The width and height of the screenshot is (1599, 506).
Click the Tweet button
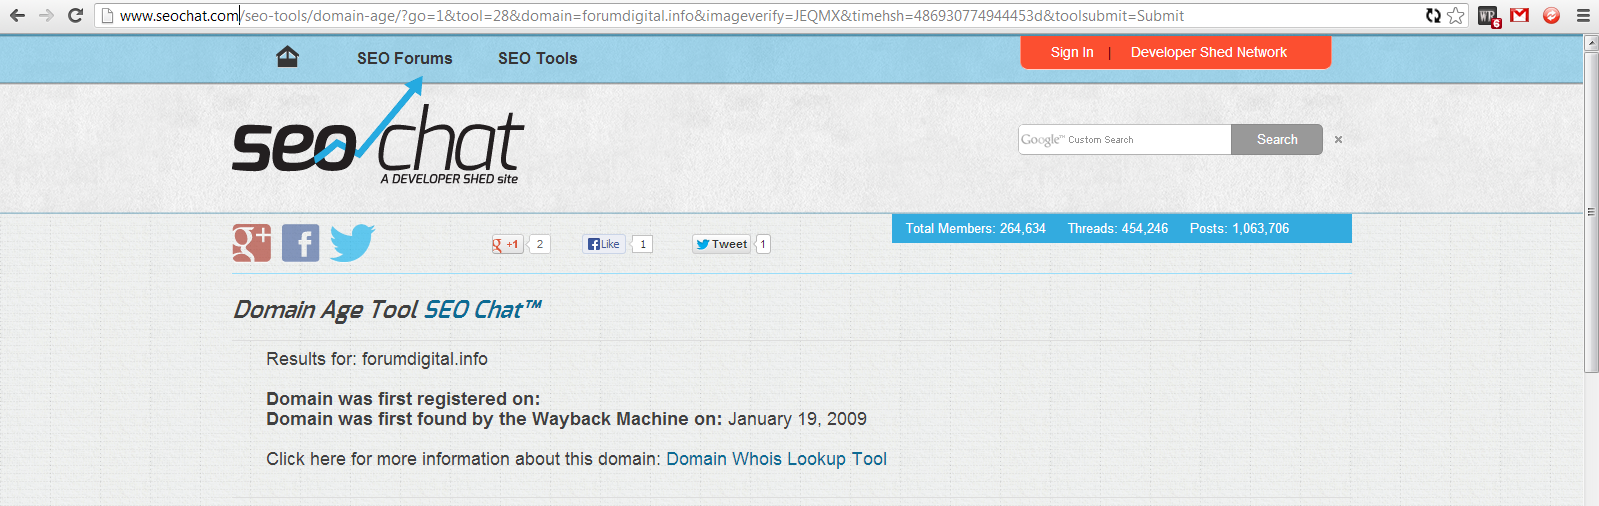[x=722, y=244]
